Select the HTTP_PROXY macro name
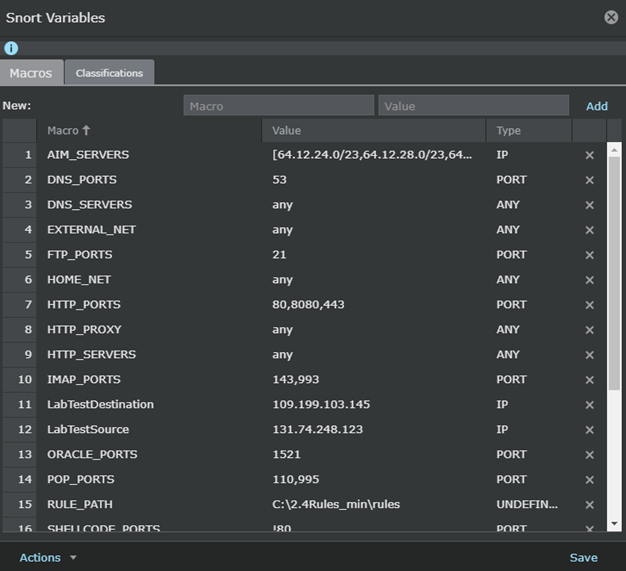The width and height of the screenshot is (626, 571). 84,329
